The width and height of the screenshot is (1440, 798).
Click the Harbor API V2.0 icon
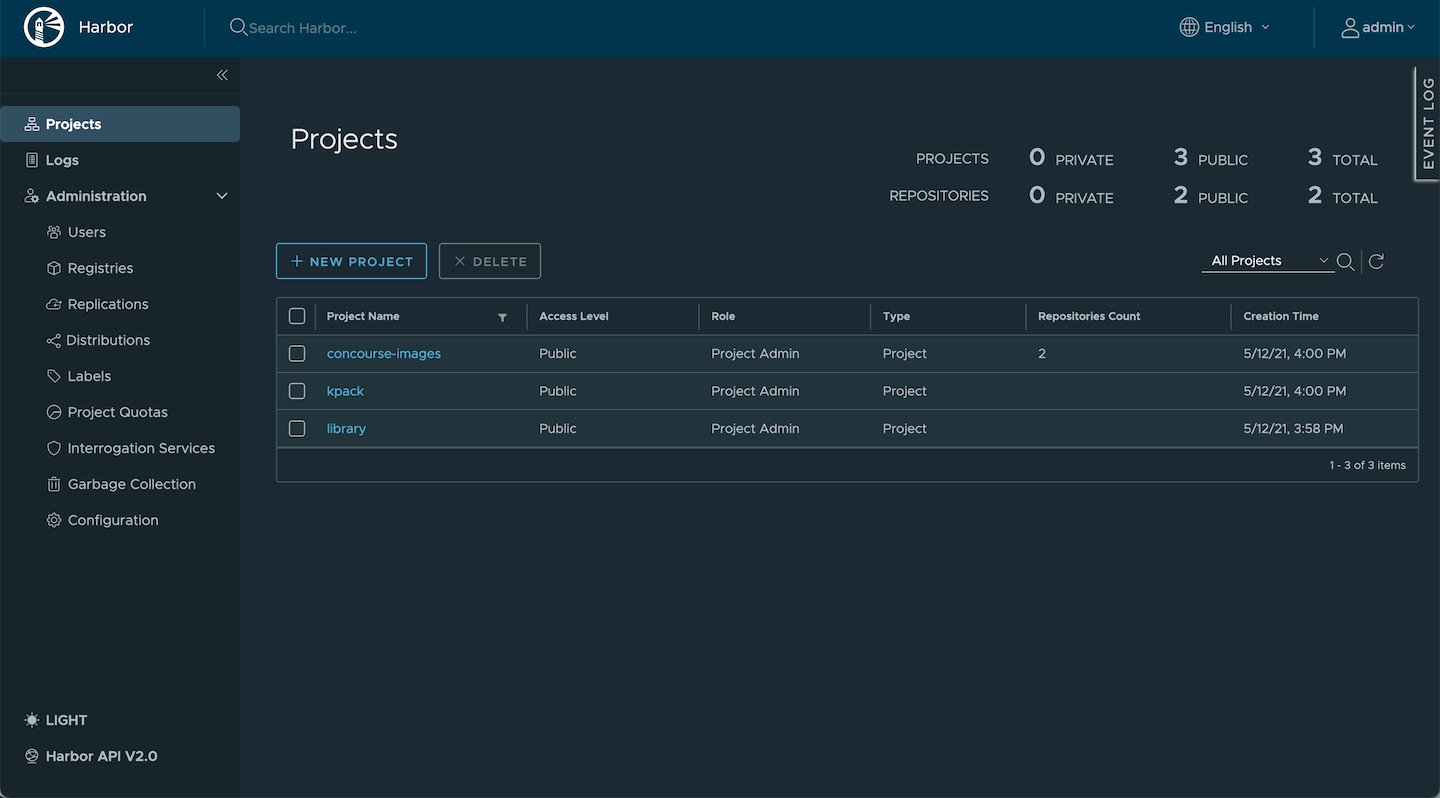[x=32, y=756]
